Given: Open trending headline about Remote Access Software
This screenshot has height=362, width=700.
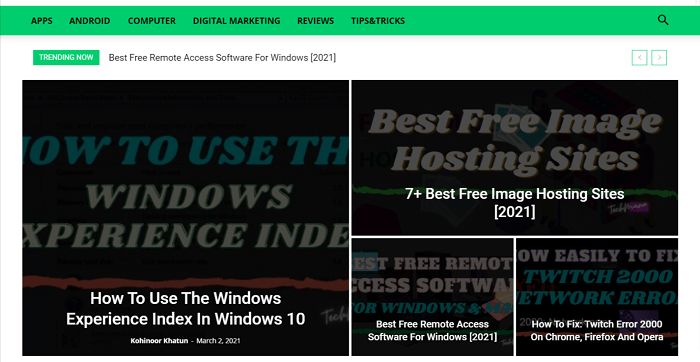Looking at the screenshot, I should 222,58.
